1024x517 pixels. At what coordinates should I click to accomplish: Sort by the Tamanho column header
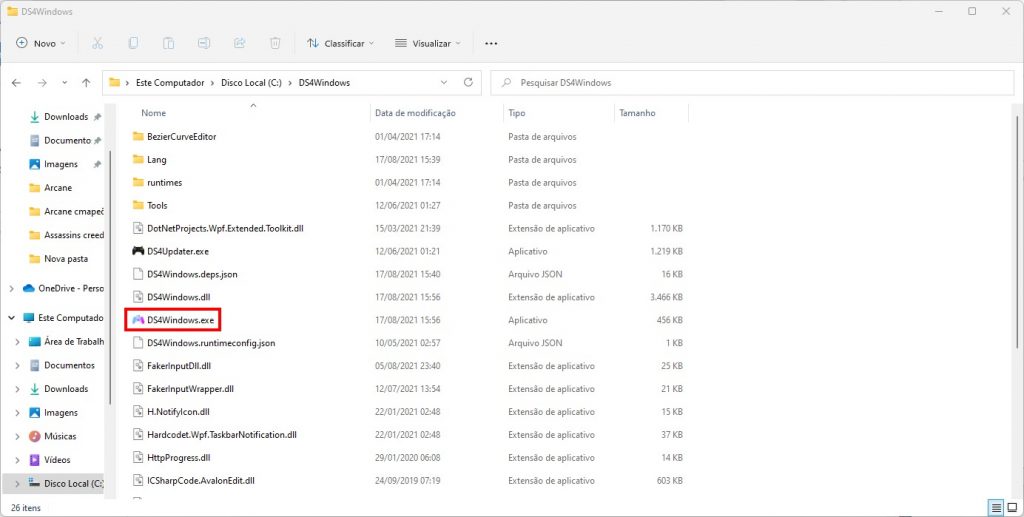coord(637,113)
